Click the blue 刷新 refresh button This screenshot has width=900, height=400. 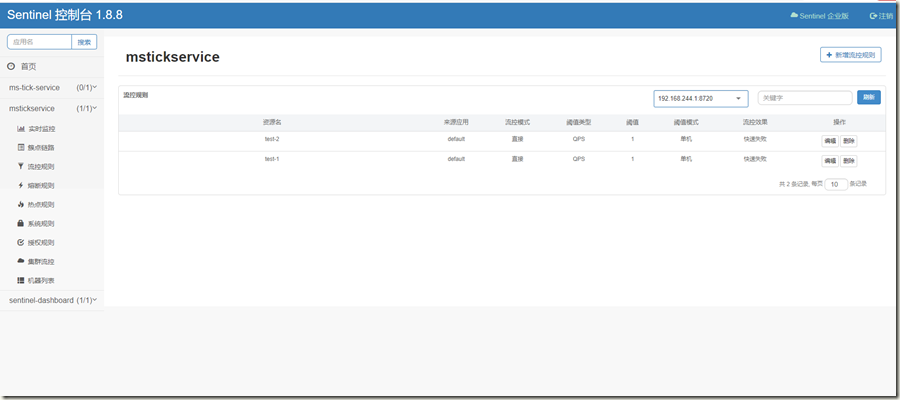868,98
